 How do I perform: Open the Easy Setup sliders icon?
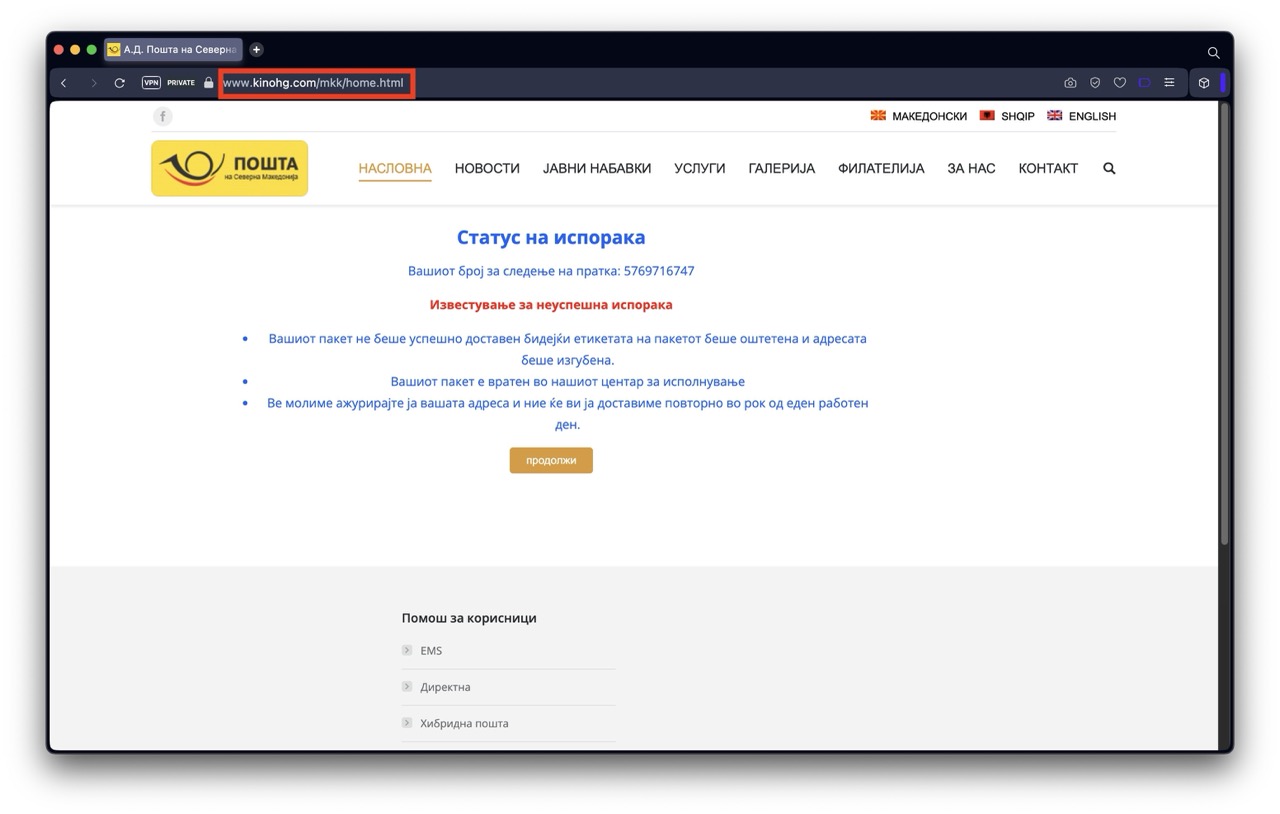coord(1169,83)
